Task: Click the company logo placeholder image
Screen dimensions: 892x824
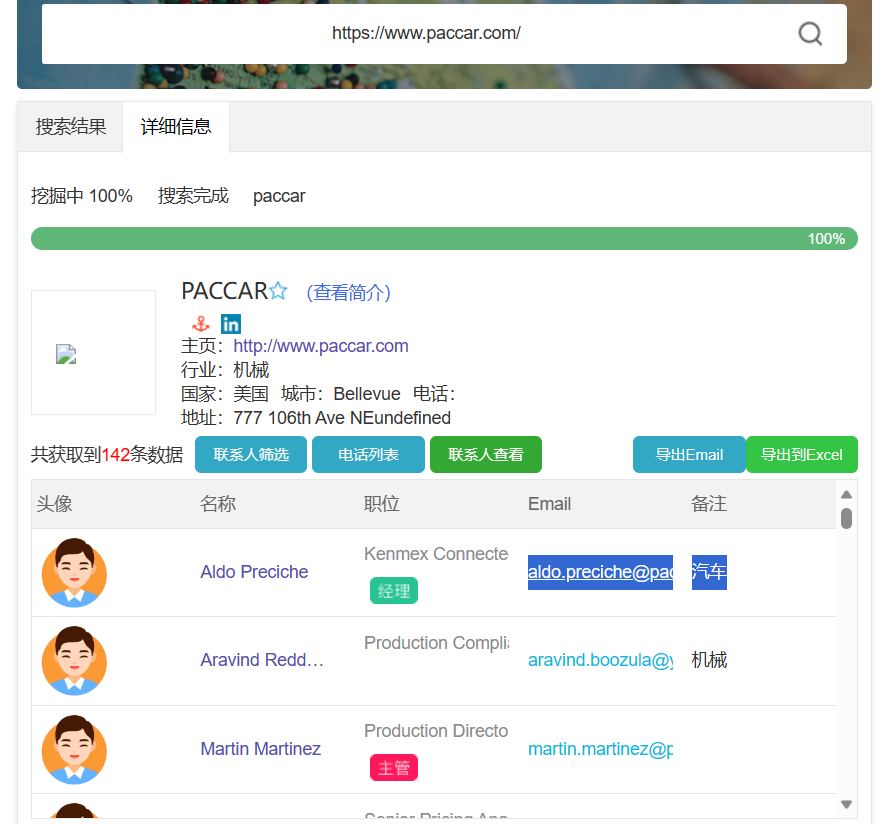Action: click(67, 354)
